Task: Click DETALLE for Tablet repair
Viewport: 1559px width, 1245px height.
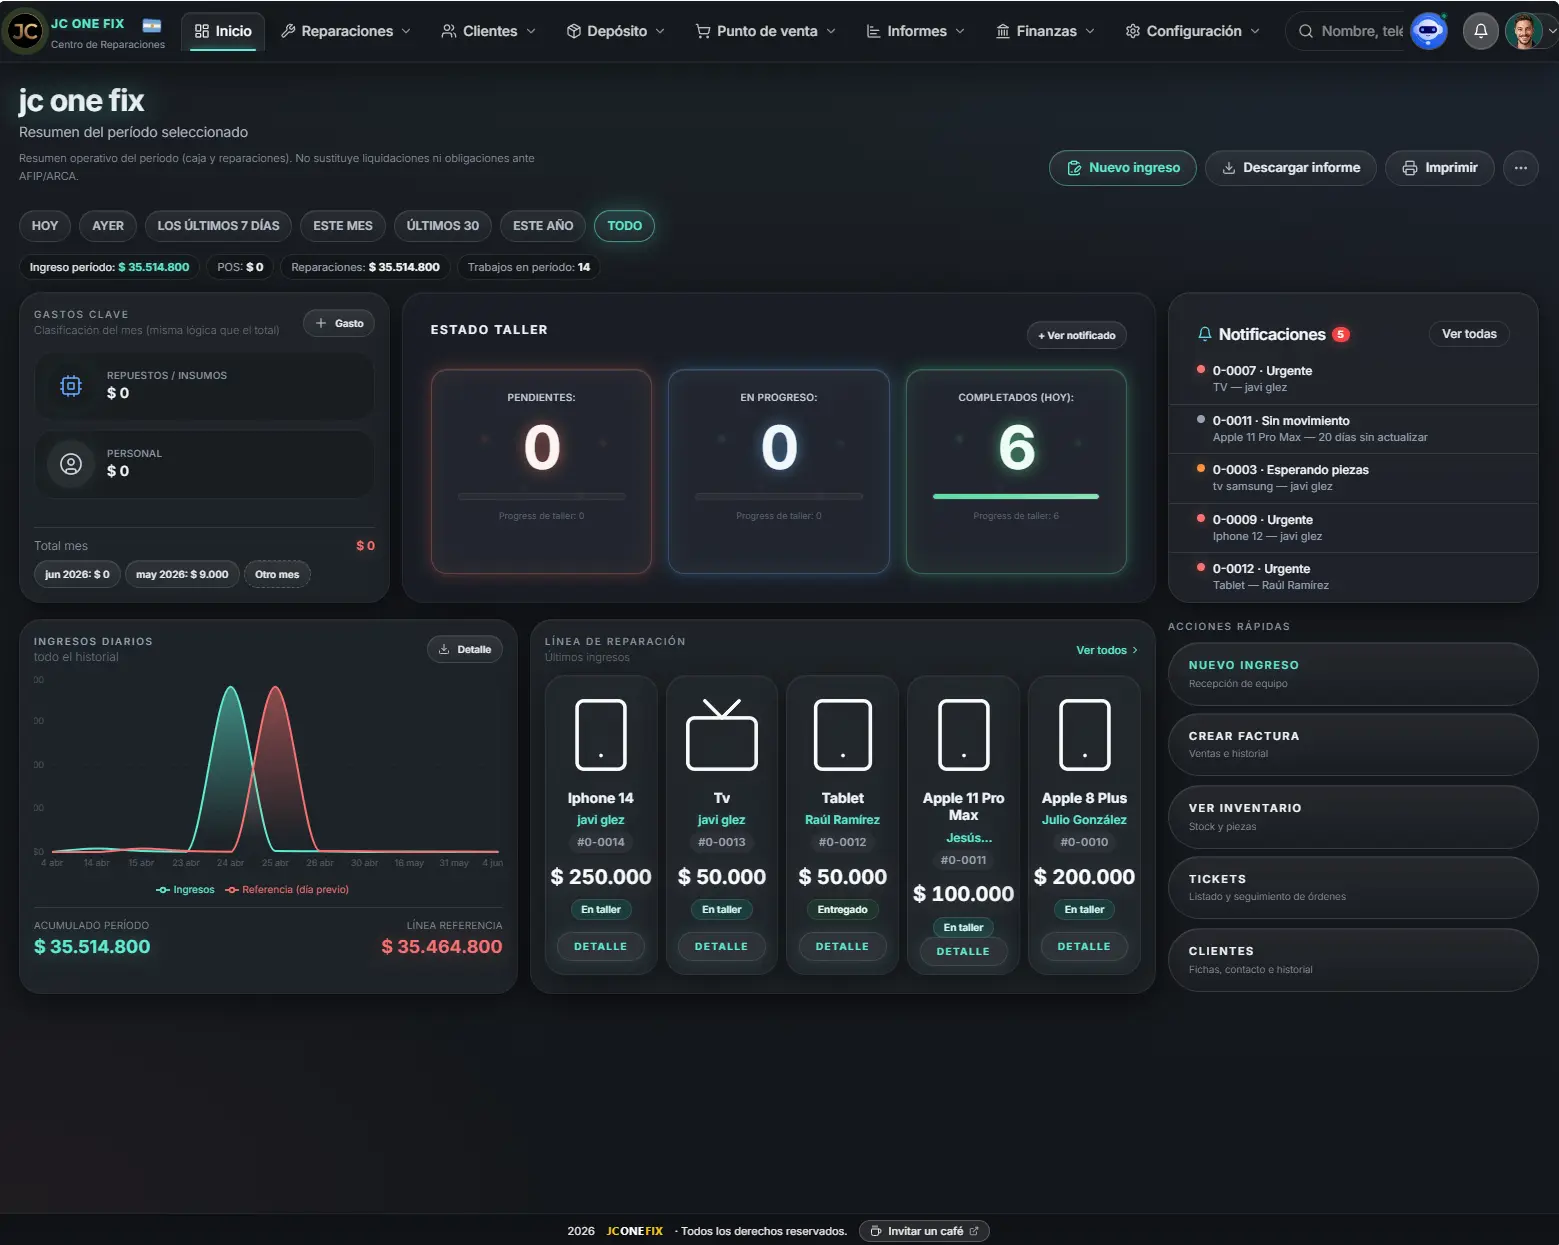Action: (843, 946)
